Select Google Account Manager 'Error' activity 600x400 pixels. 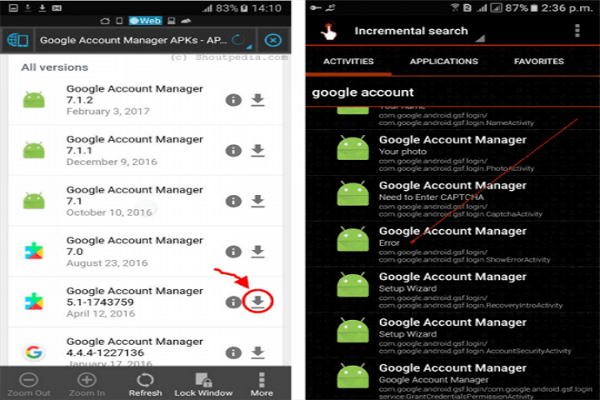point(452,244)
